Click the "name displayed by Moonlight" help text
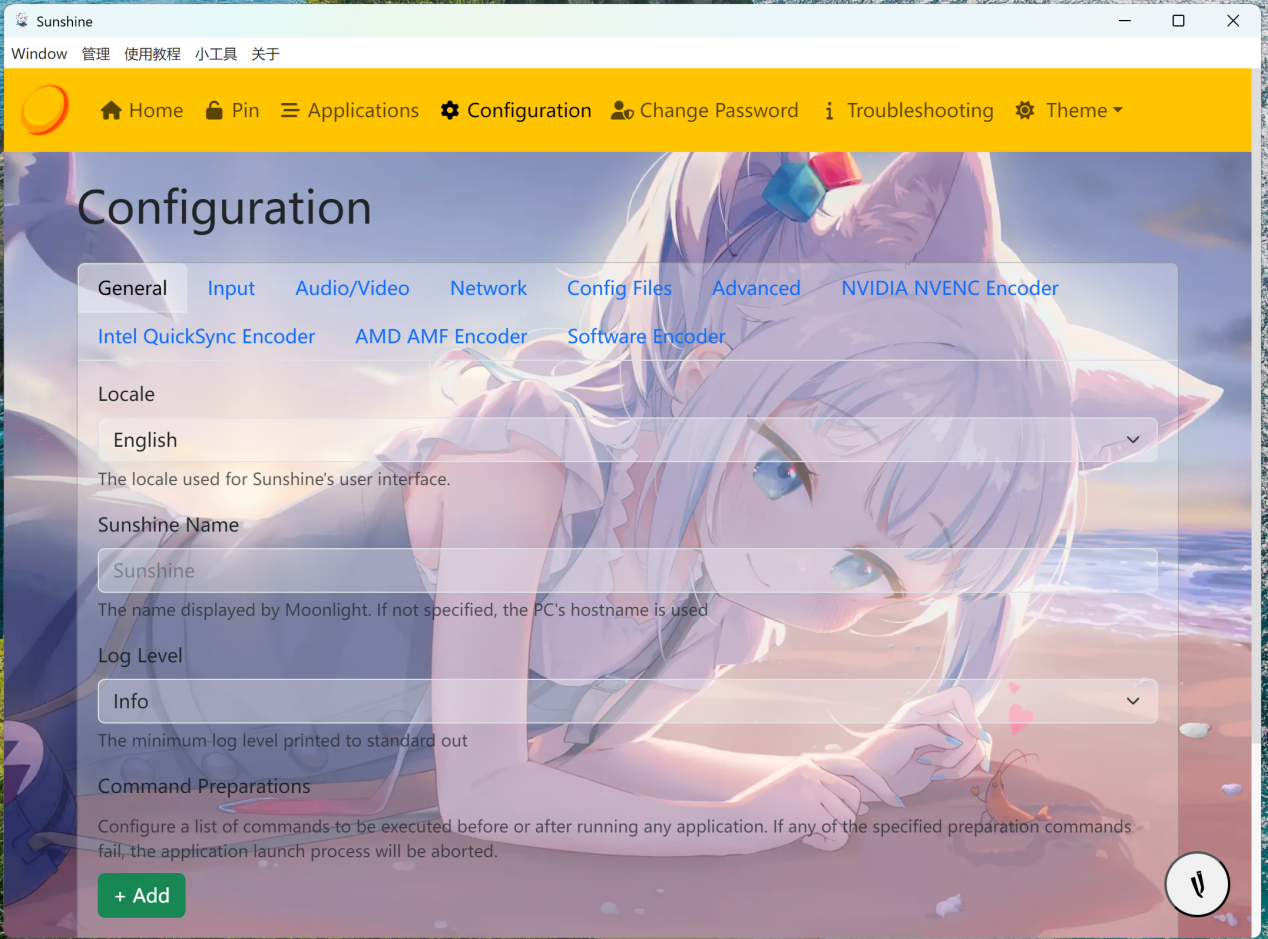Viewport: 1268px width, 939px height. point(403,610)
